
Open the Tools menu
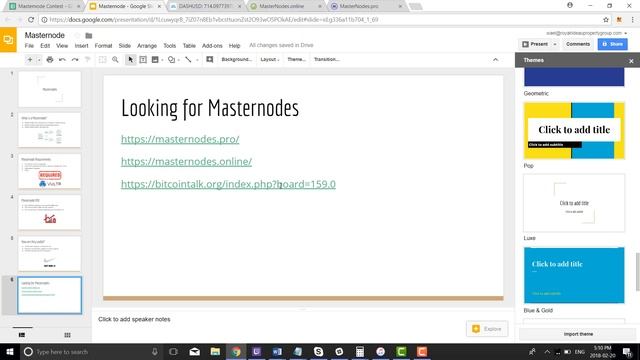pos(169,46)
